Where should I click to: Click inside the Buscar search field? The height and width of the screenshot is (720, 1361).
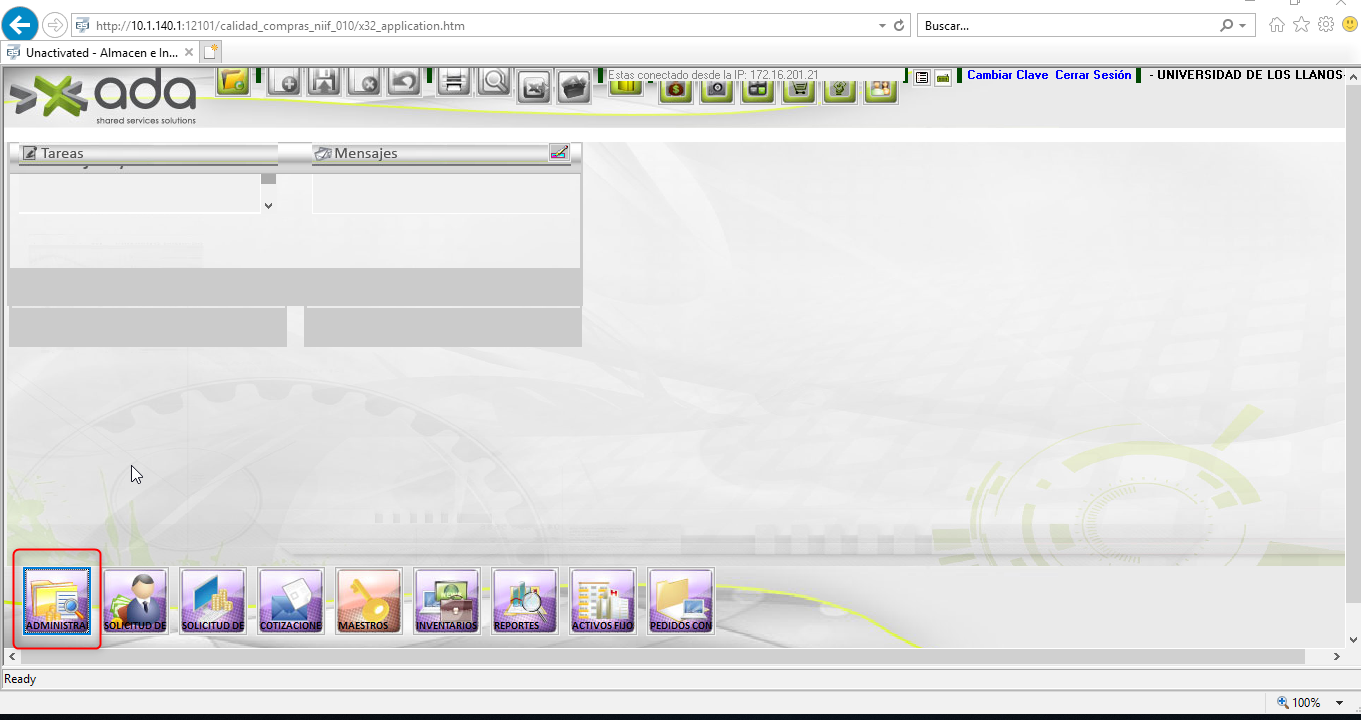[1065, 25]
